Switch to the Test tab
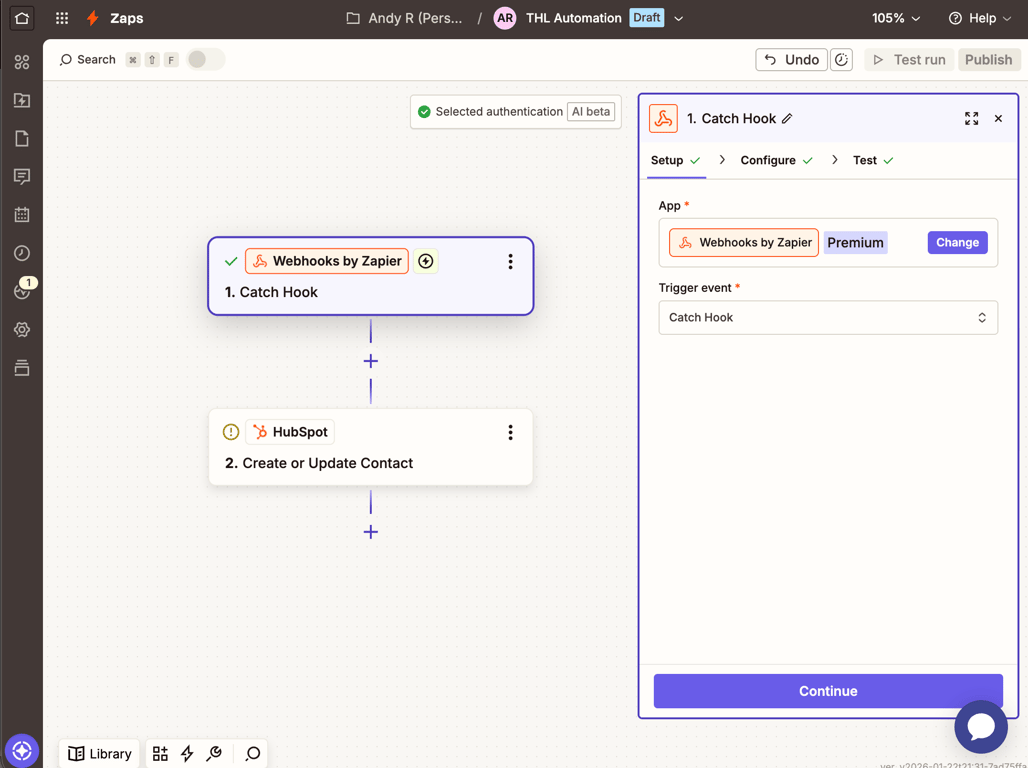The width and height of the screenshot is (1028, 768). tap(865, 160)
